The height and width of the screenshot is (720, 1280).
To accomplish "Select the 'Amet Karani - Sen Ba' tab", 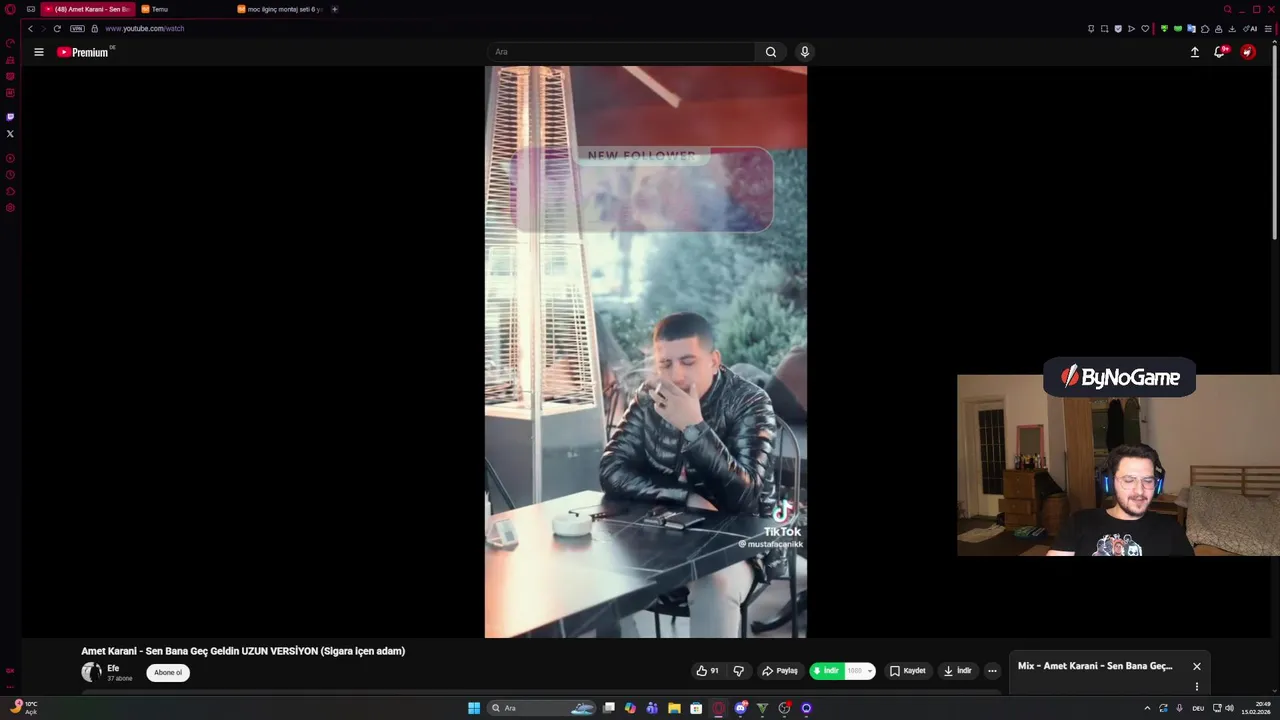I will pyautogui.click(x=88, y=9).
